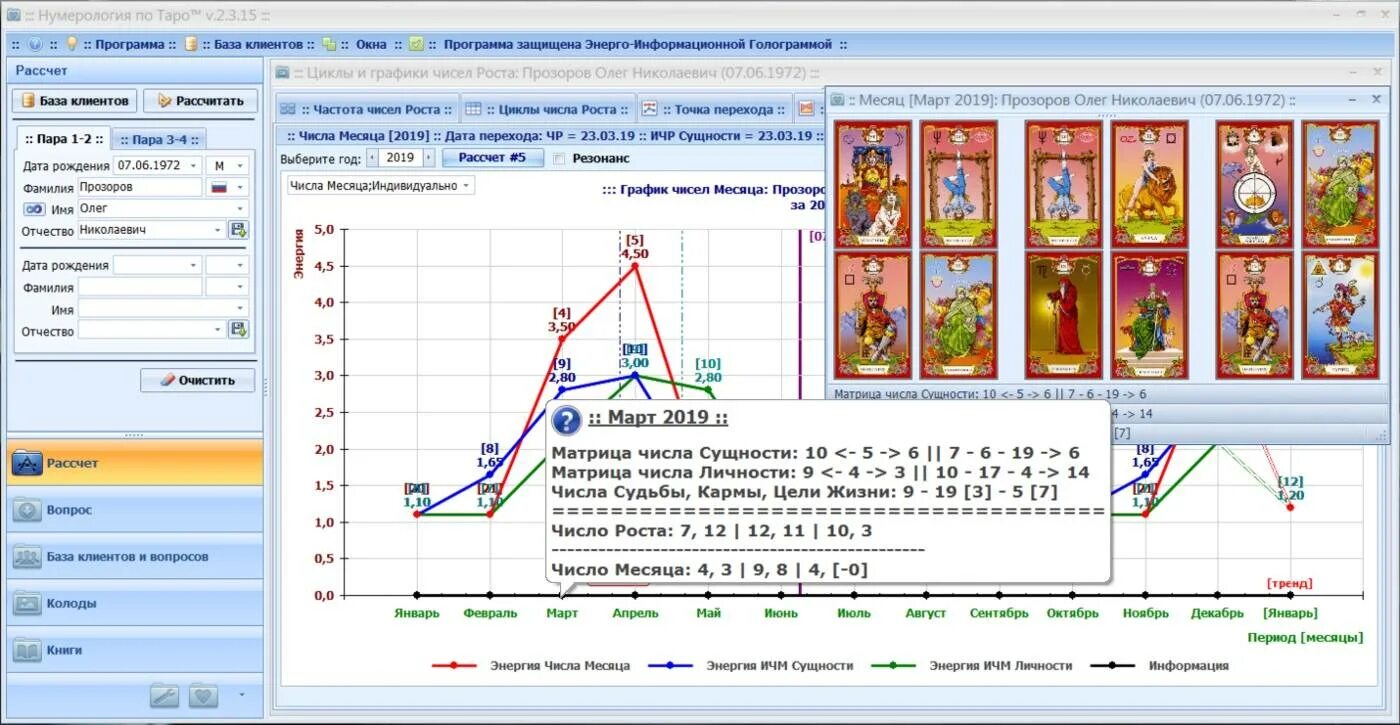
Task: Toggle Энергия Числа Месяца legend series
Action: point(531,665)
